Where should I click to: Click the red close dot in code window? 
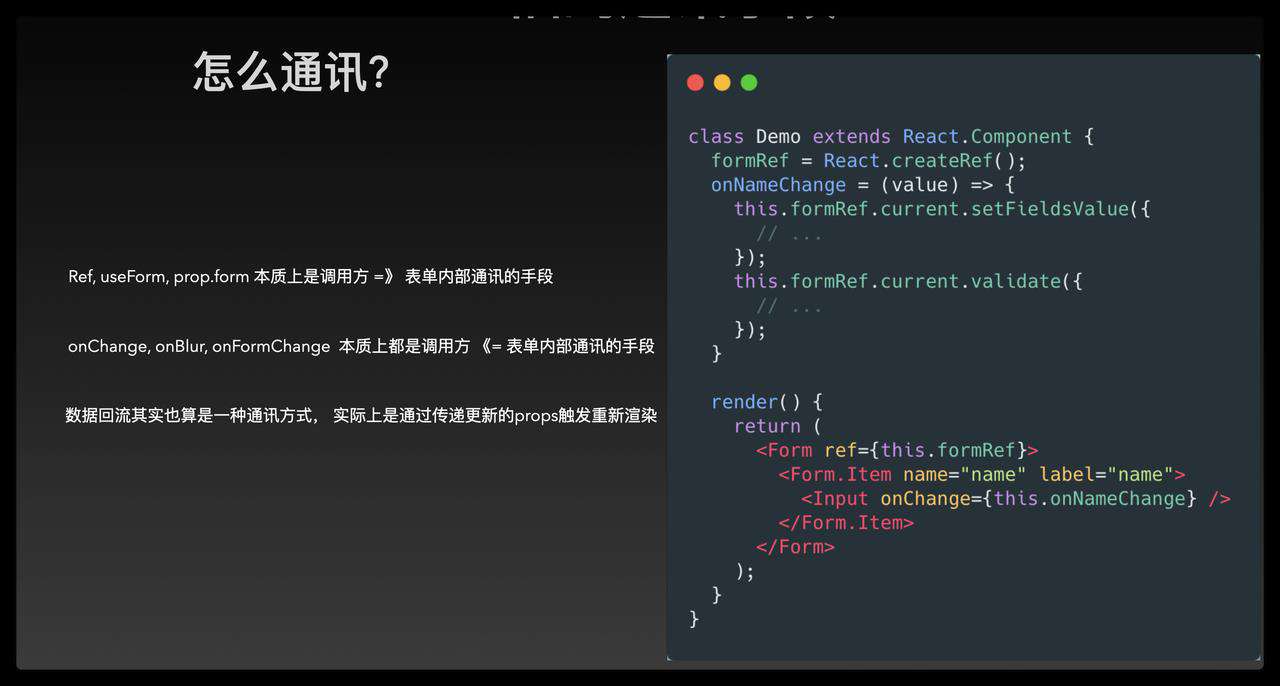[x=696, y=82]
